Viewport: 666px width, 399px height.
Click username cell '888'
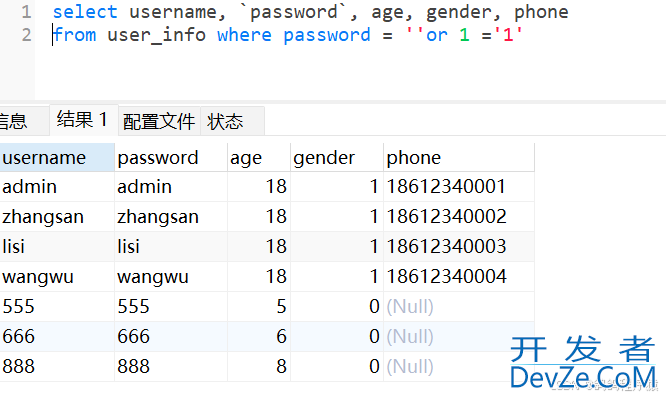pyautogui.click(x=57, y=366)
